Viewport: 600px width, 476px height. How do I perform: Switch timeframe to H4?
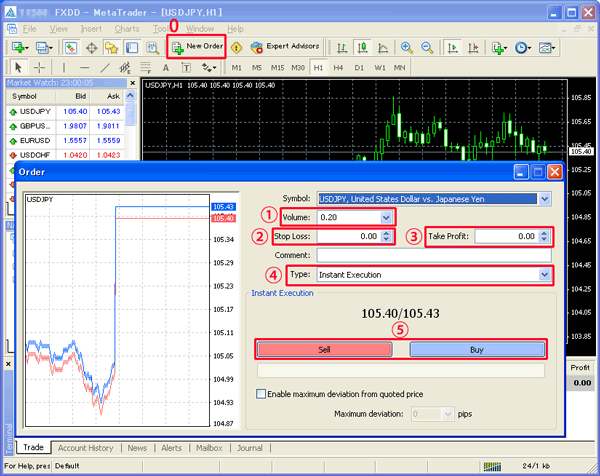338,68
